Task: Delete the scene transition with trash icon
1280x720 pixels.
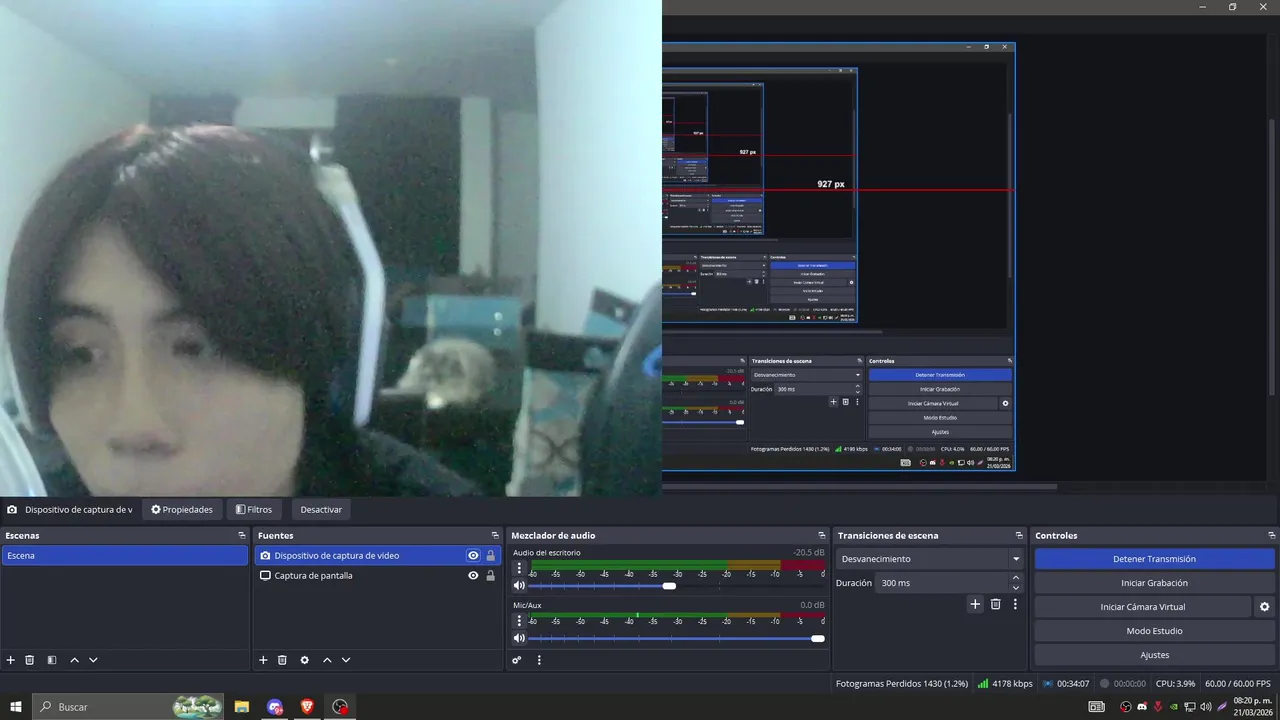Action: [x=995, y=604]
